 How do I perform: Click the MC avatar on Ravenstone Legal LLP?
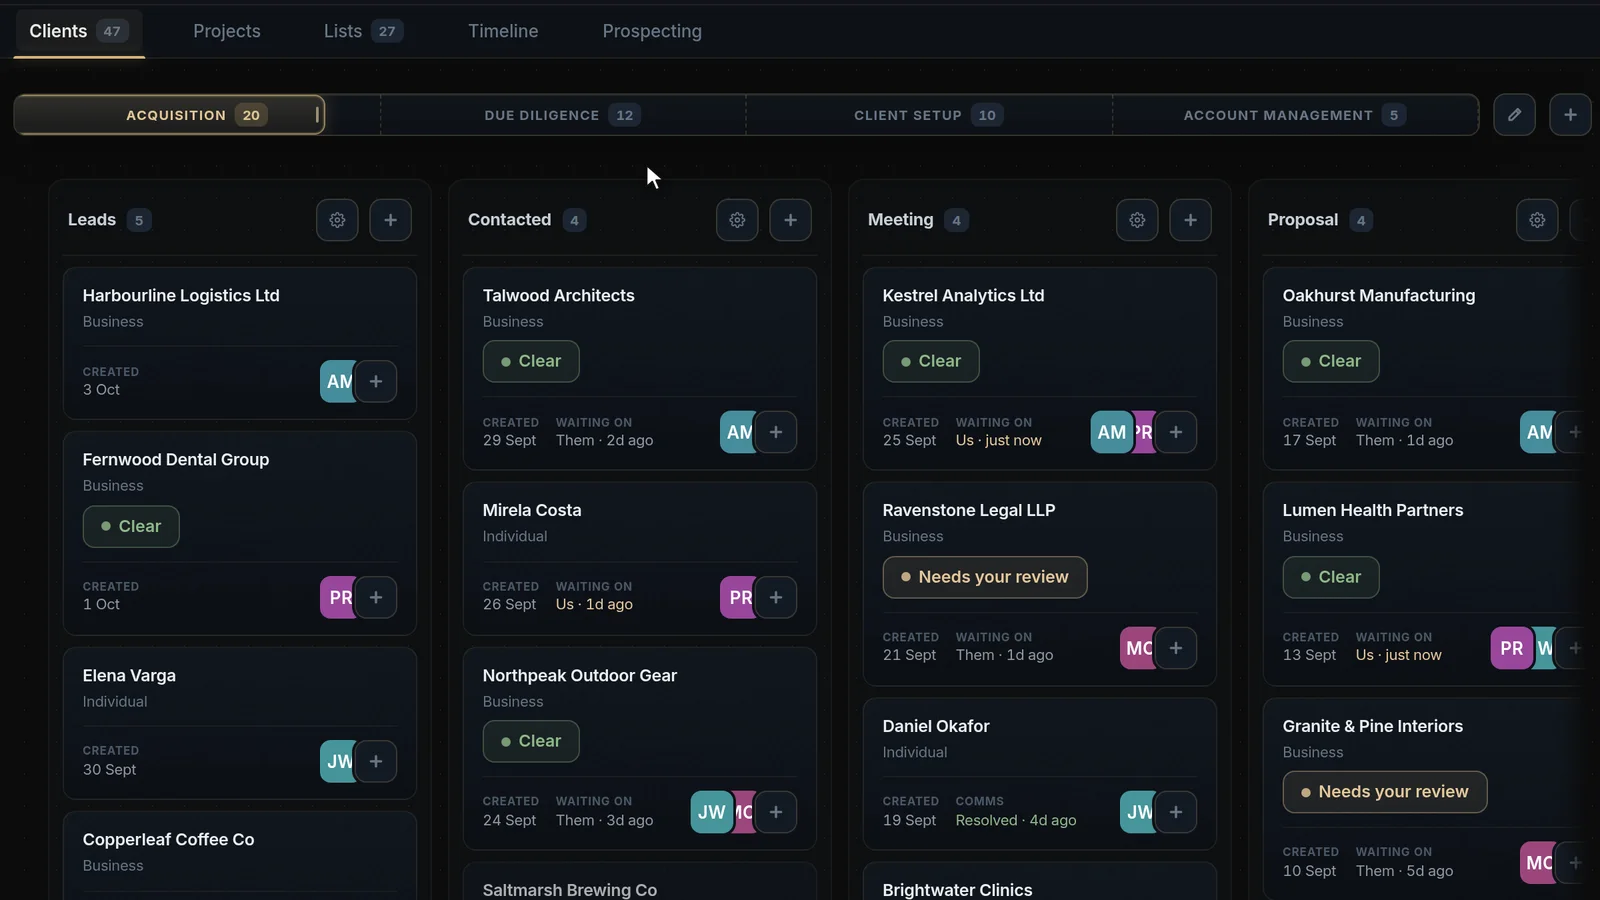1139,648
